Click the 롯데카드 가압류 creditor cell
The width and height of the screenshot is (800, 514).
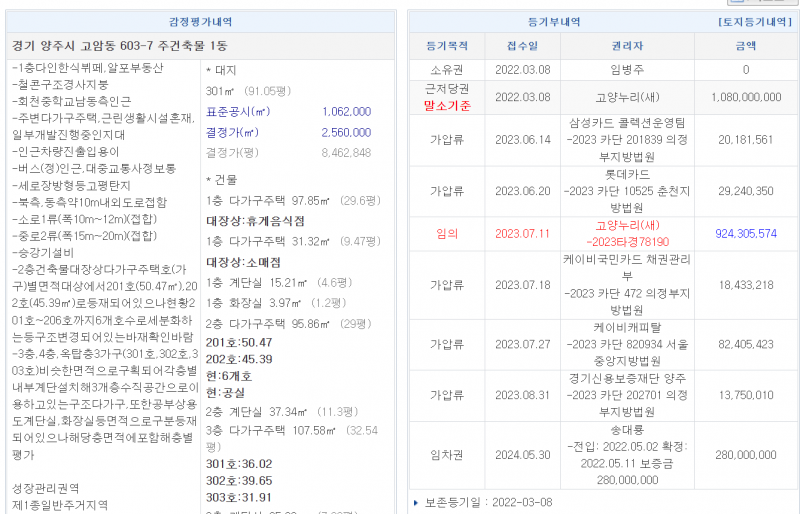point(627,190)
